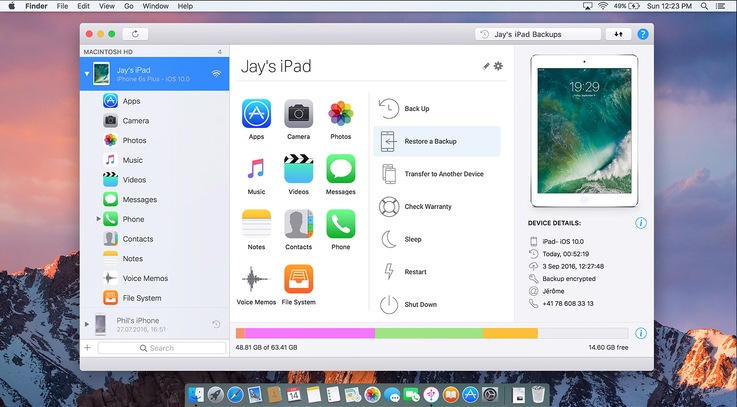Open the Photos icon in main grid
Viewport: 737px width, 407px height.
point(341,114)
